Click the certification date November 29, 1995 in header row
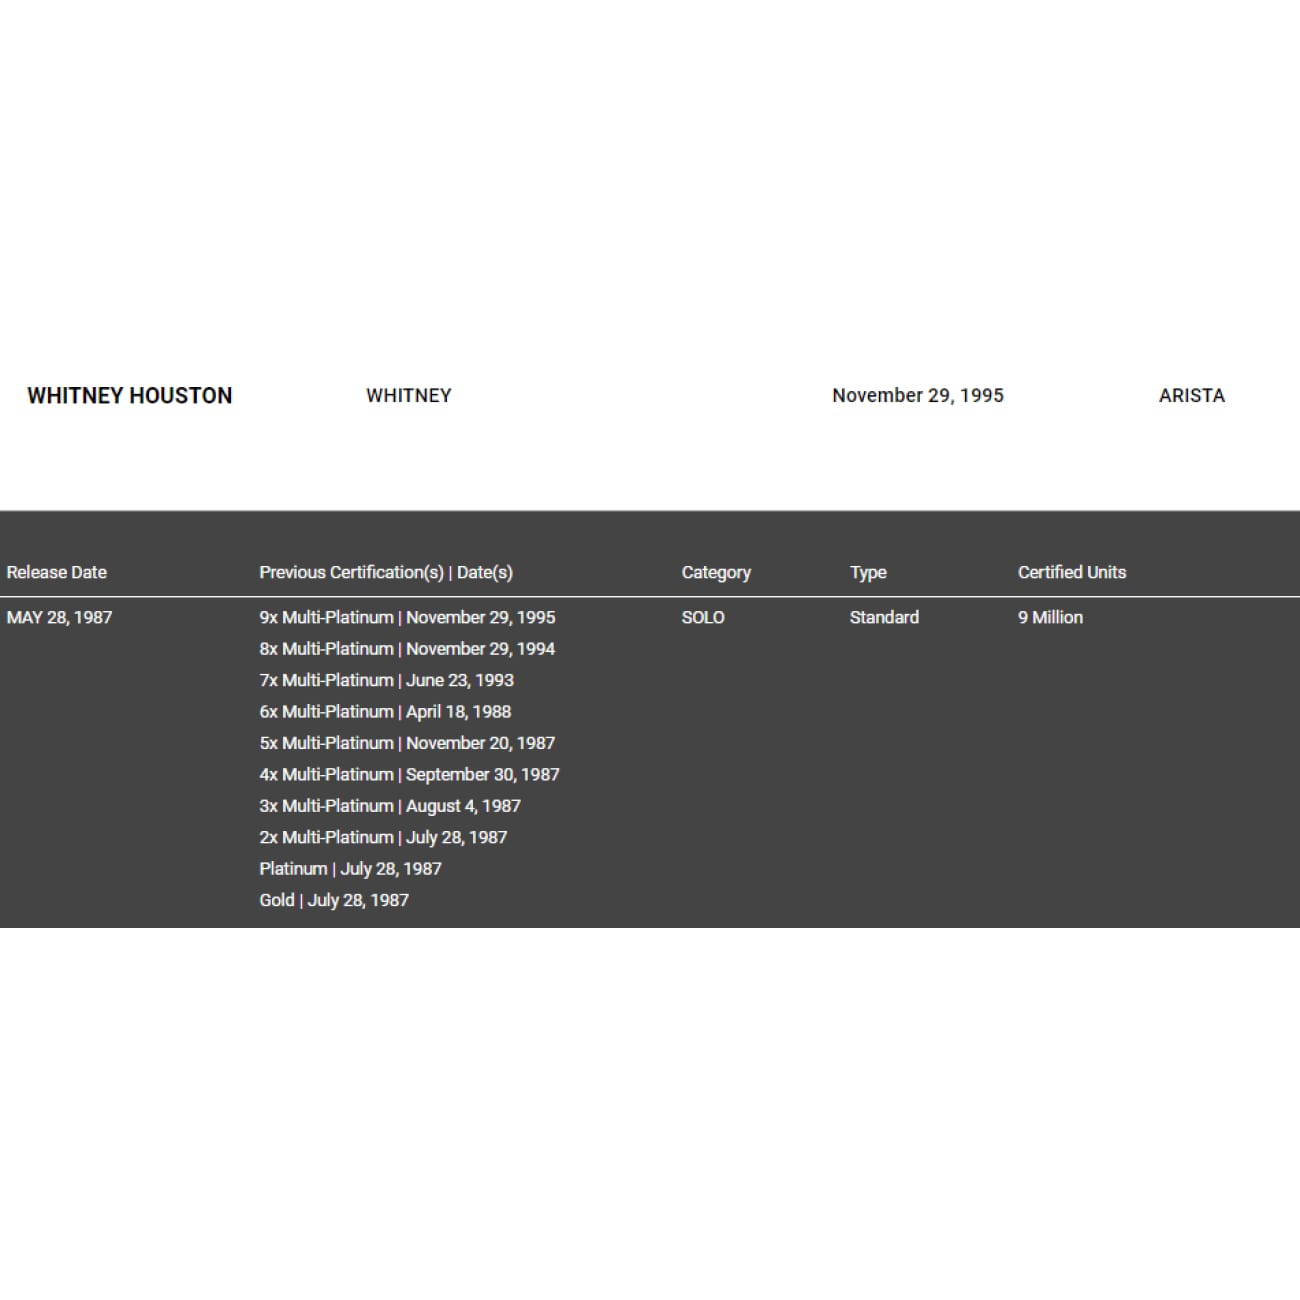 click(x=918, y=396)
